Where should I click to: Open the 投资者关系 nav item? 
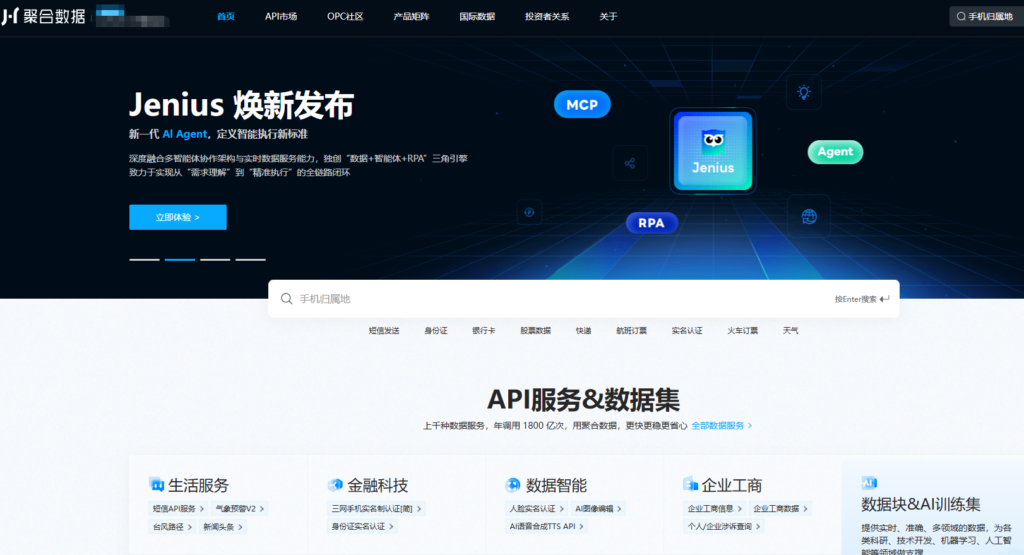[x=547, y=16]
